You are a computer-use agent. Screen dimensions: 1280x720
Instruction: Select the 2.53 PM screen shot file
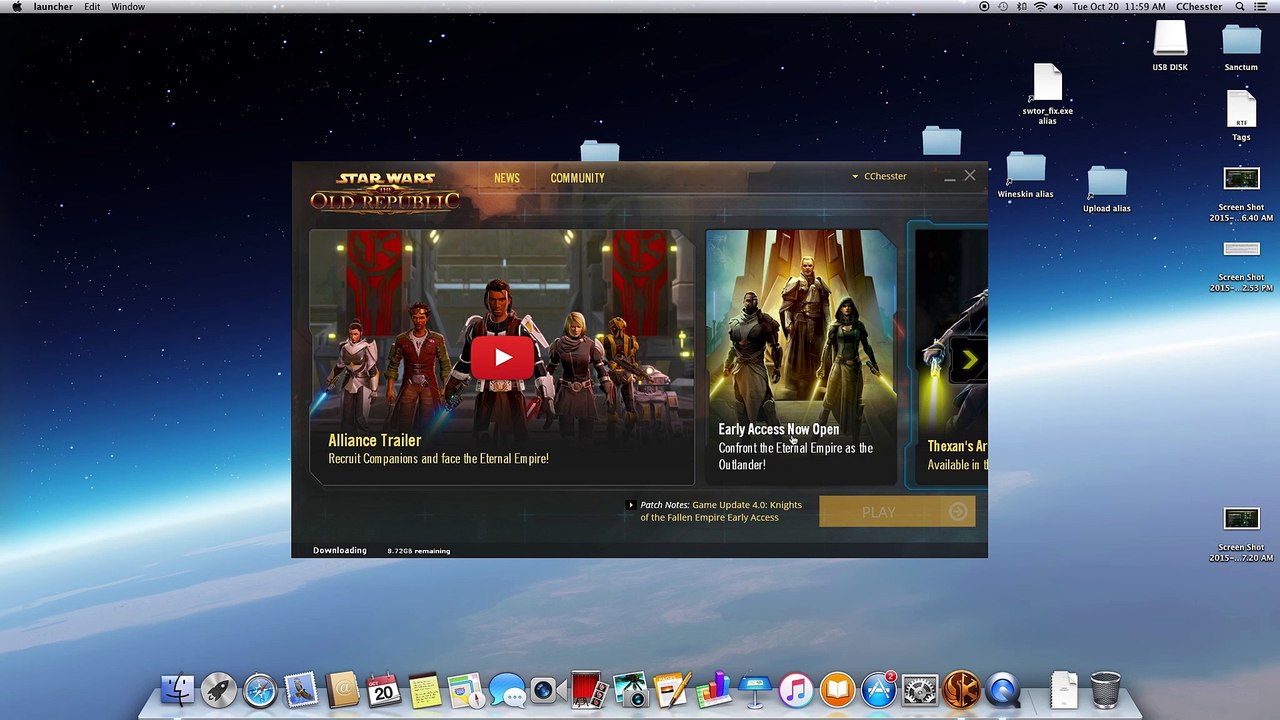[1241, 265]
